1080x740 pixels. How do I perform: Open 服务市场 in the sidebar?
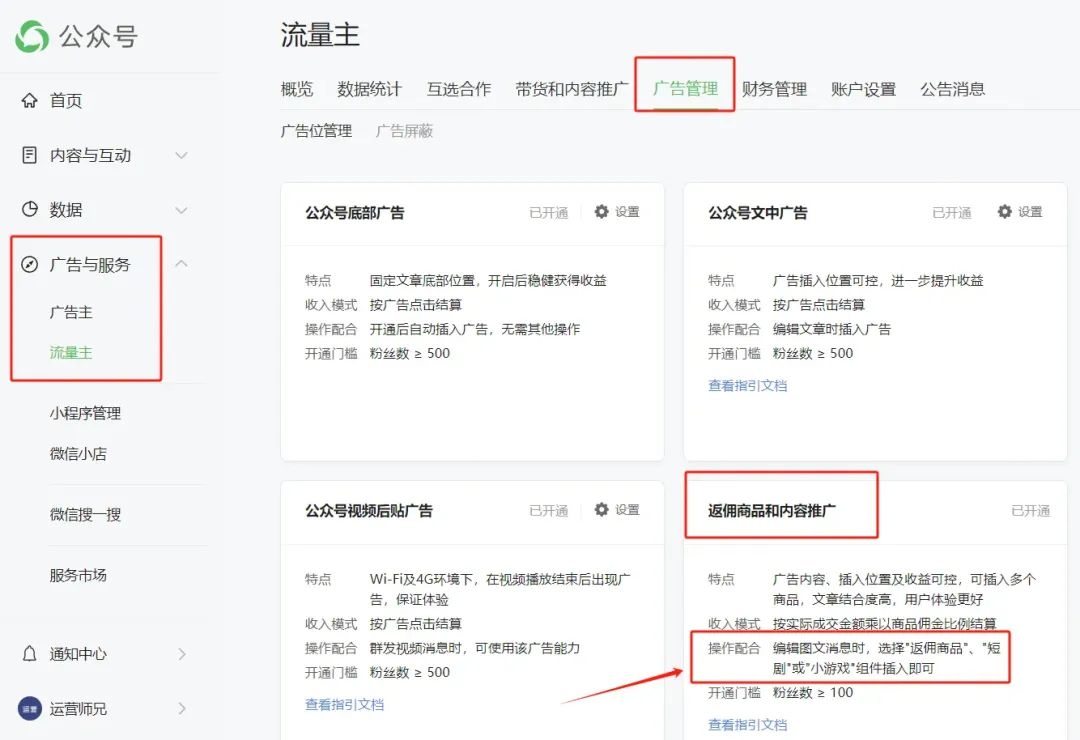click(x=78, y=575)
